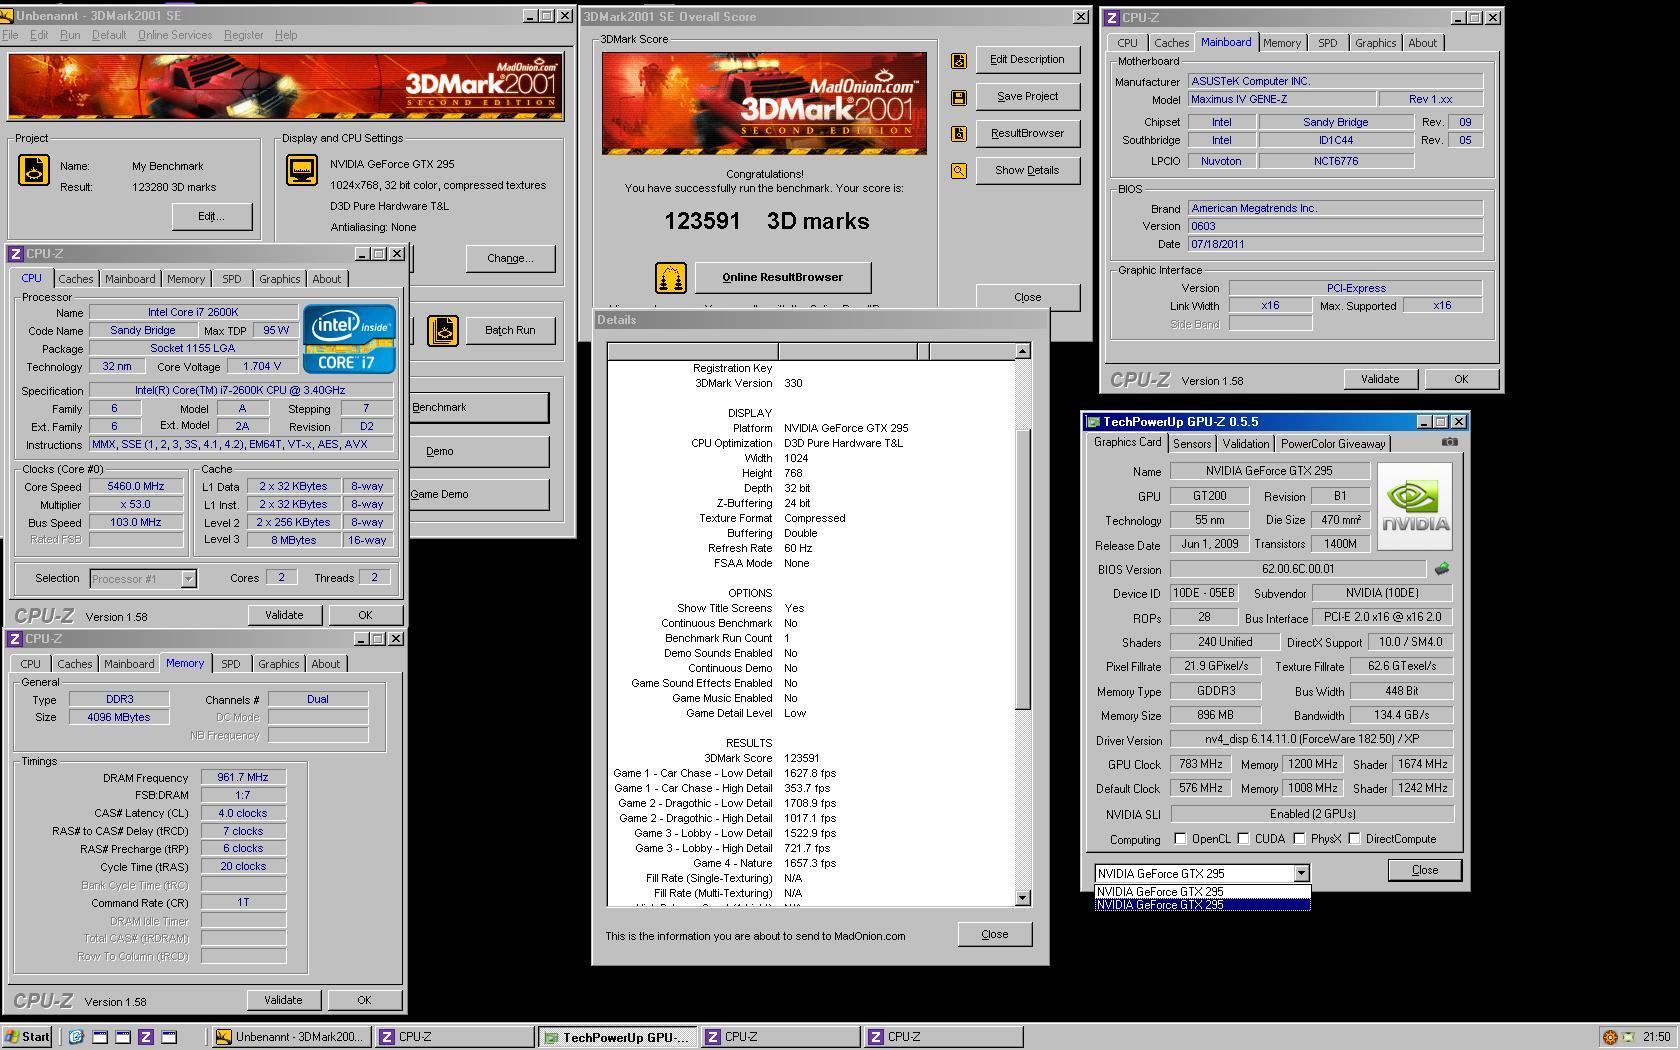1680x1050 pixels.
Task: Select the non-highlighted GeForce GTX 295 list entry
Action: point(1202,892)
